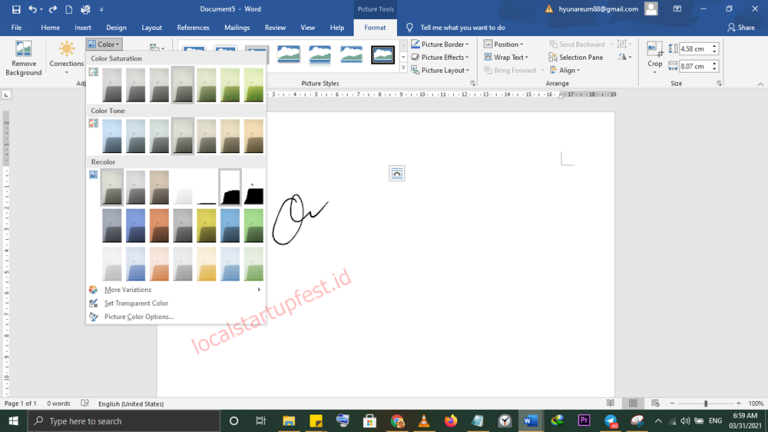
Task: Click the Redo arrow icon
Action: [x=52, y=9]
